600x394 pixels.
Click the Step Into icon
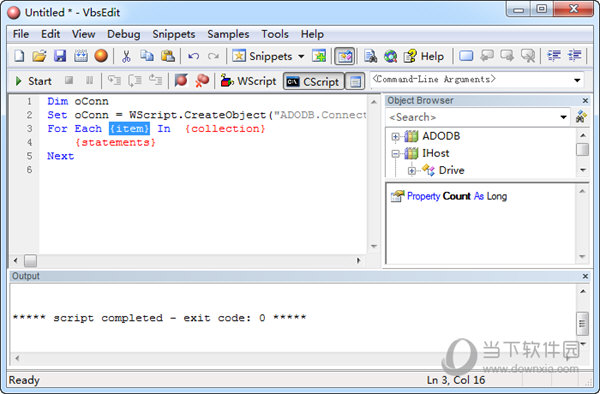click(x=114, y=80)
